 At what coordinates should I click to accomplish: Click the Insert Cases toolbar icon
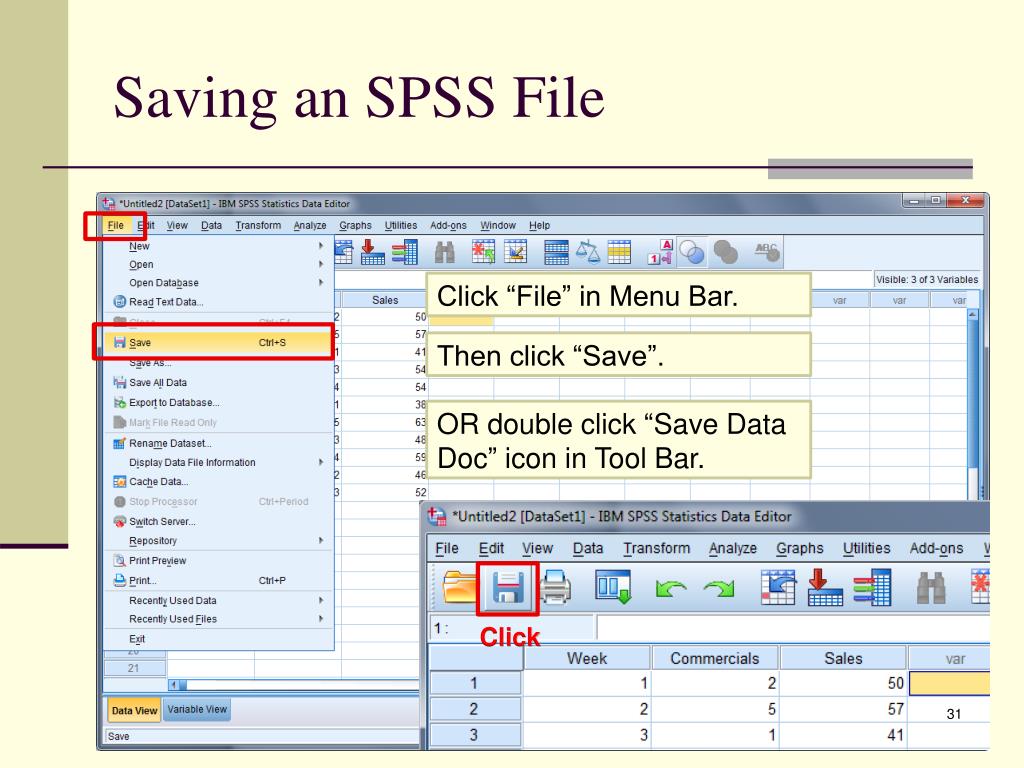pyautogui.click(x=483, y=252)
